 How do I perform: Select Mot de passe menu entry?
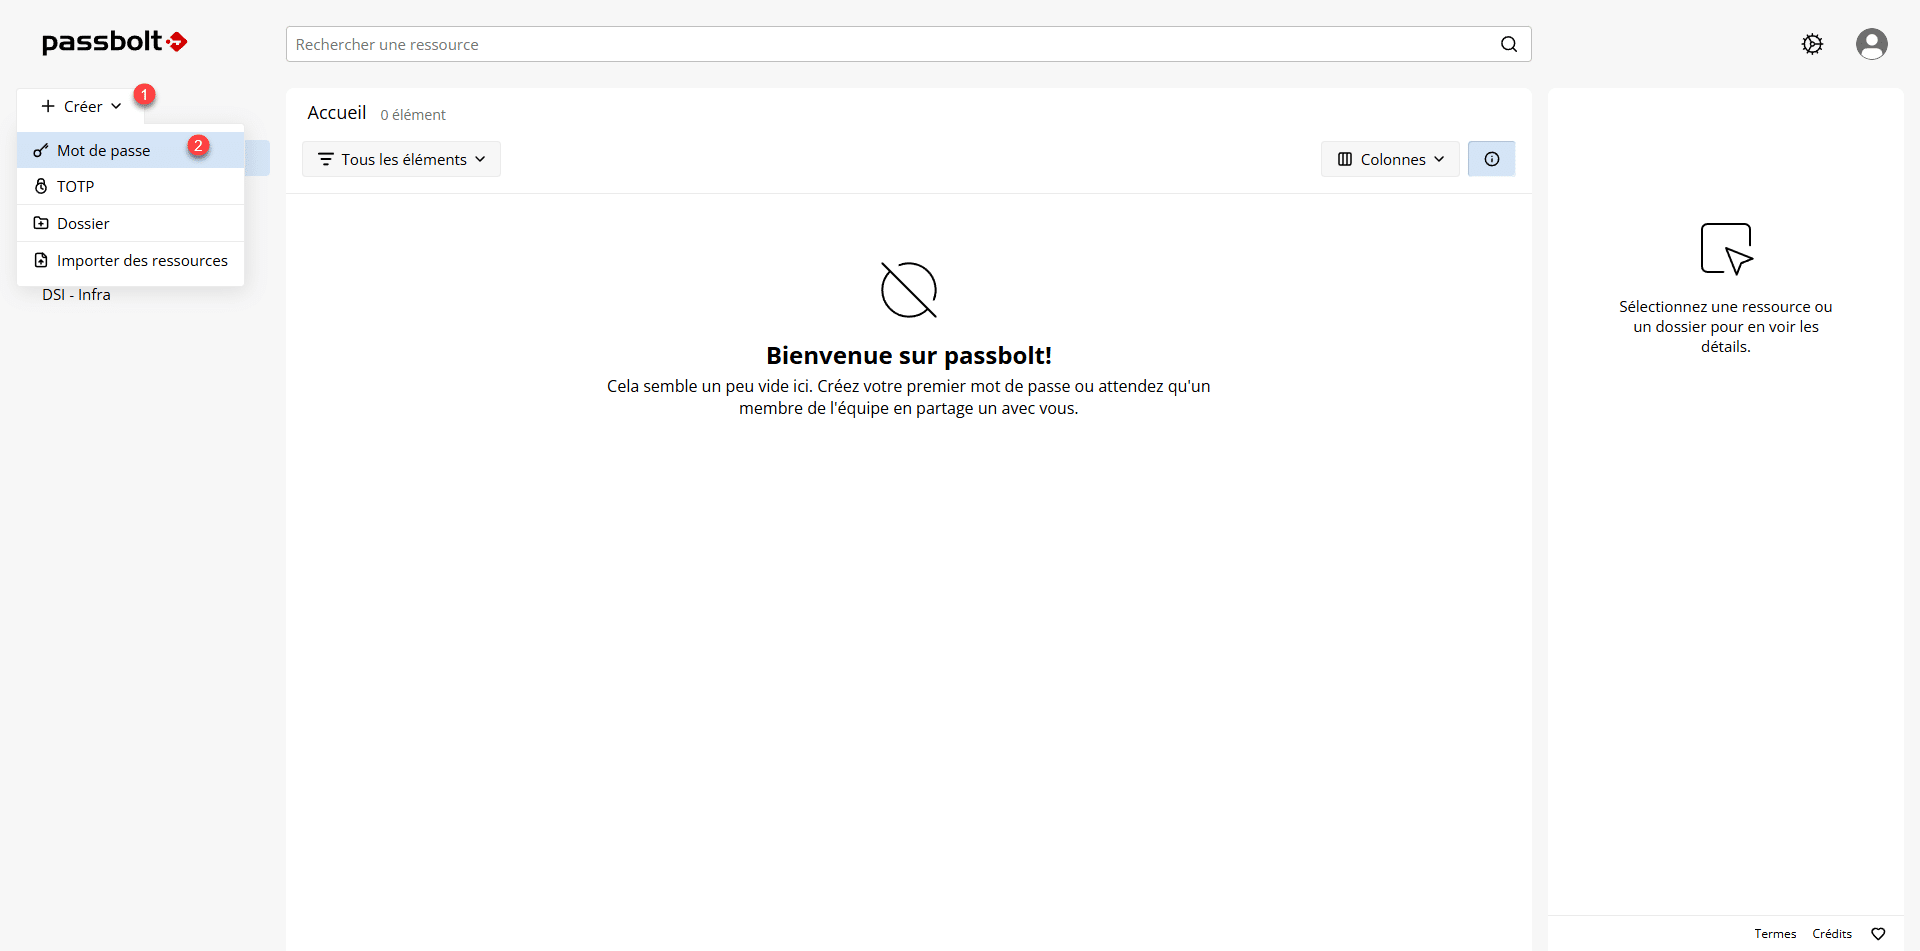tap(104, 151)
